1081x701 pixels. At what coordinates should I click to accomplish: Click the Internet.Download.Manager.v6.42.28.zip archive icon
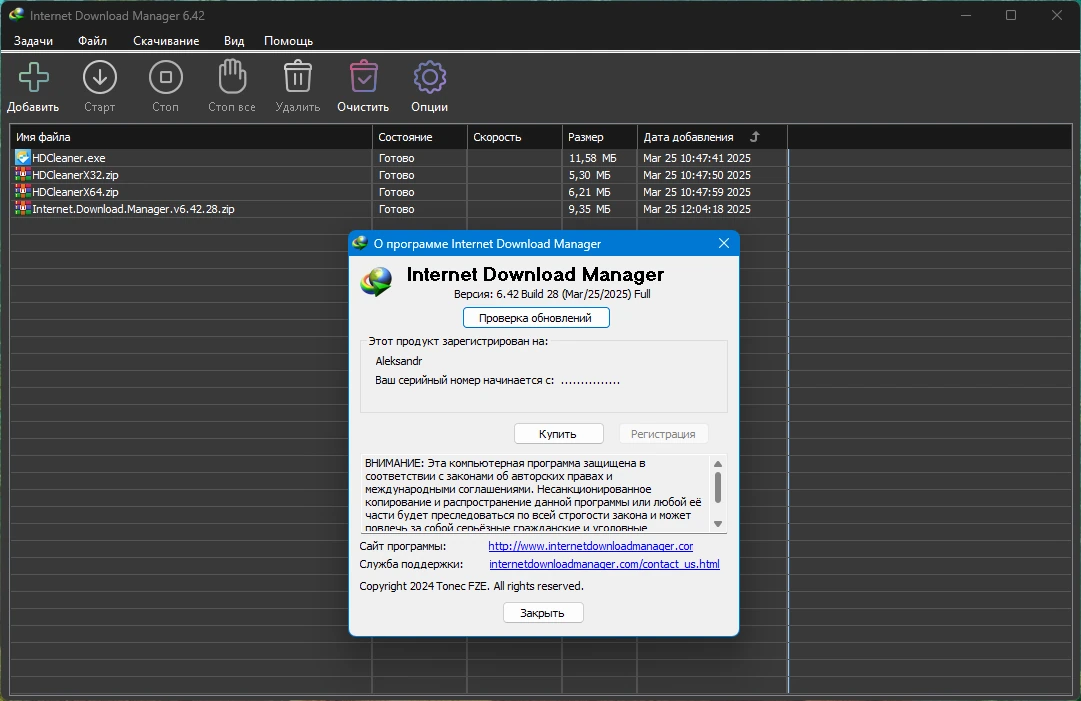point(23,208)
